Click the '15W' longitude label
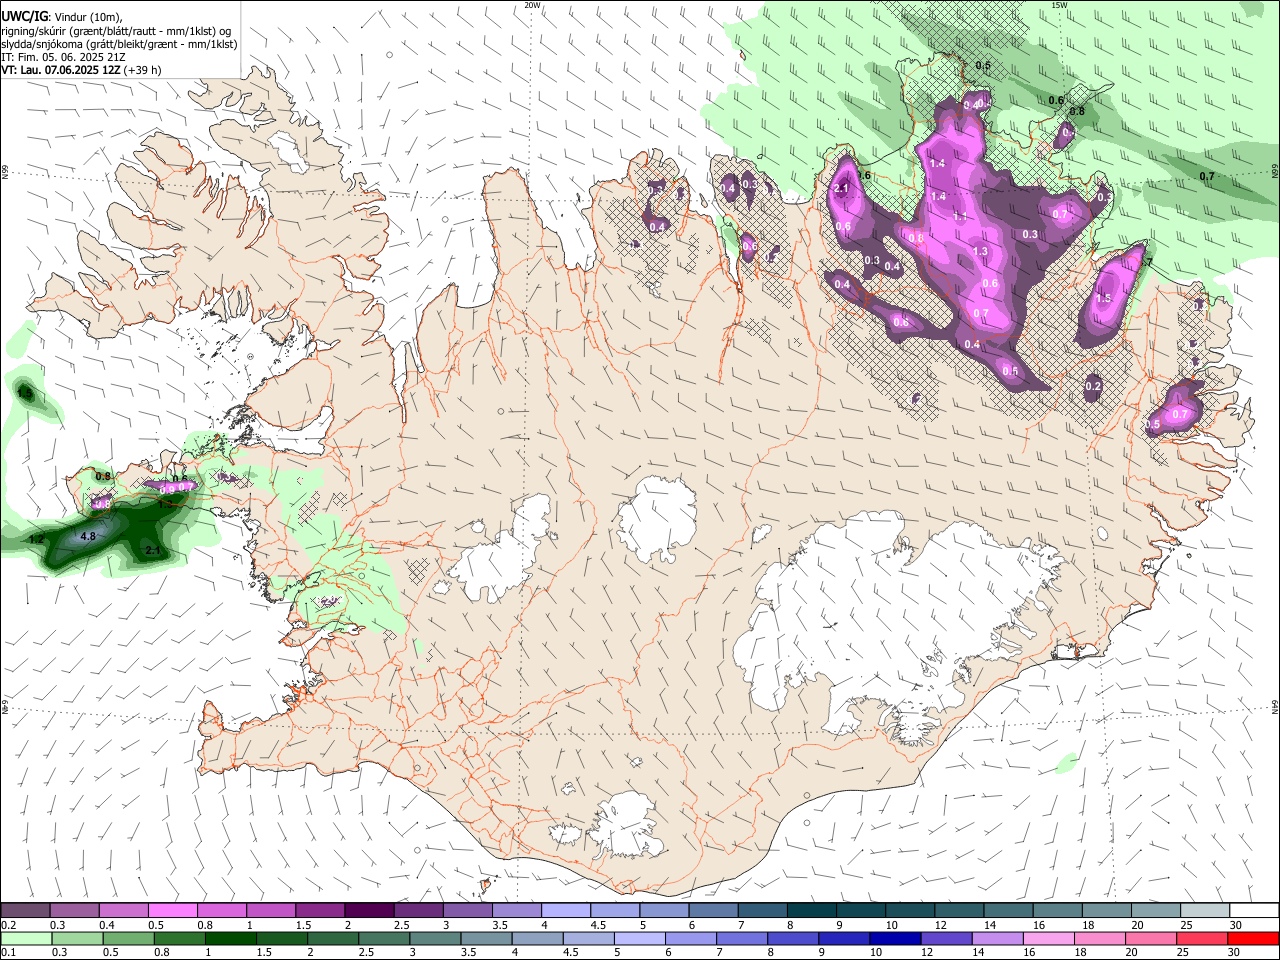1280x960 pixels. point(1059,5)
